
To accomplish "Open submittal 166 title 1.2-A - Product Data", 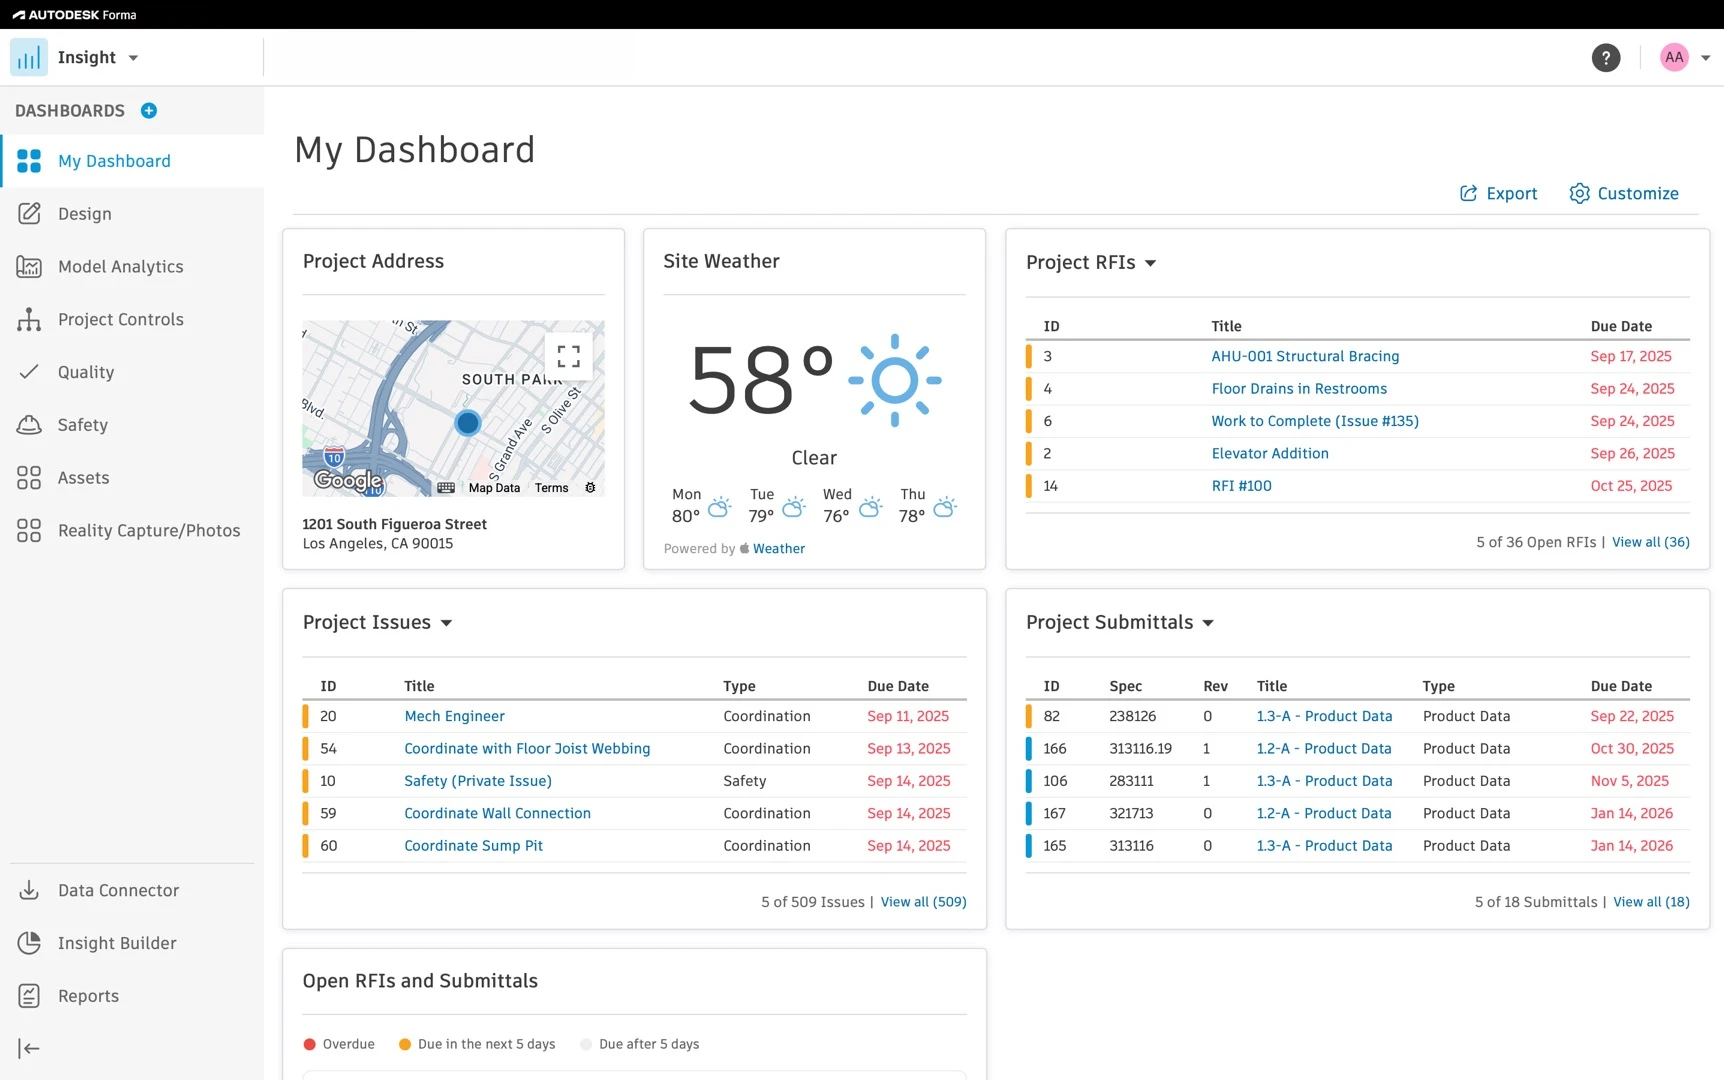I will click(x=1324, y=749).
